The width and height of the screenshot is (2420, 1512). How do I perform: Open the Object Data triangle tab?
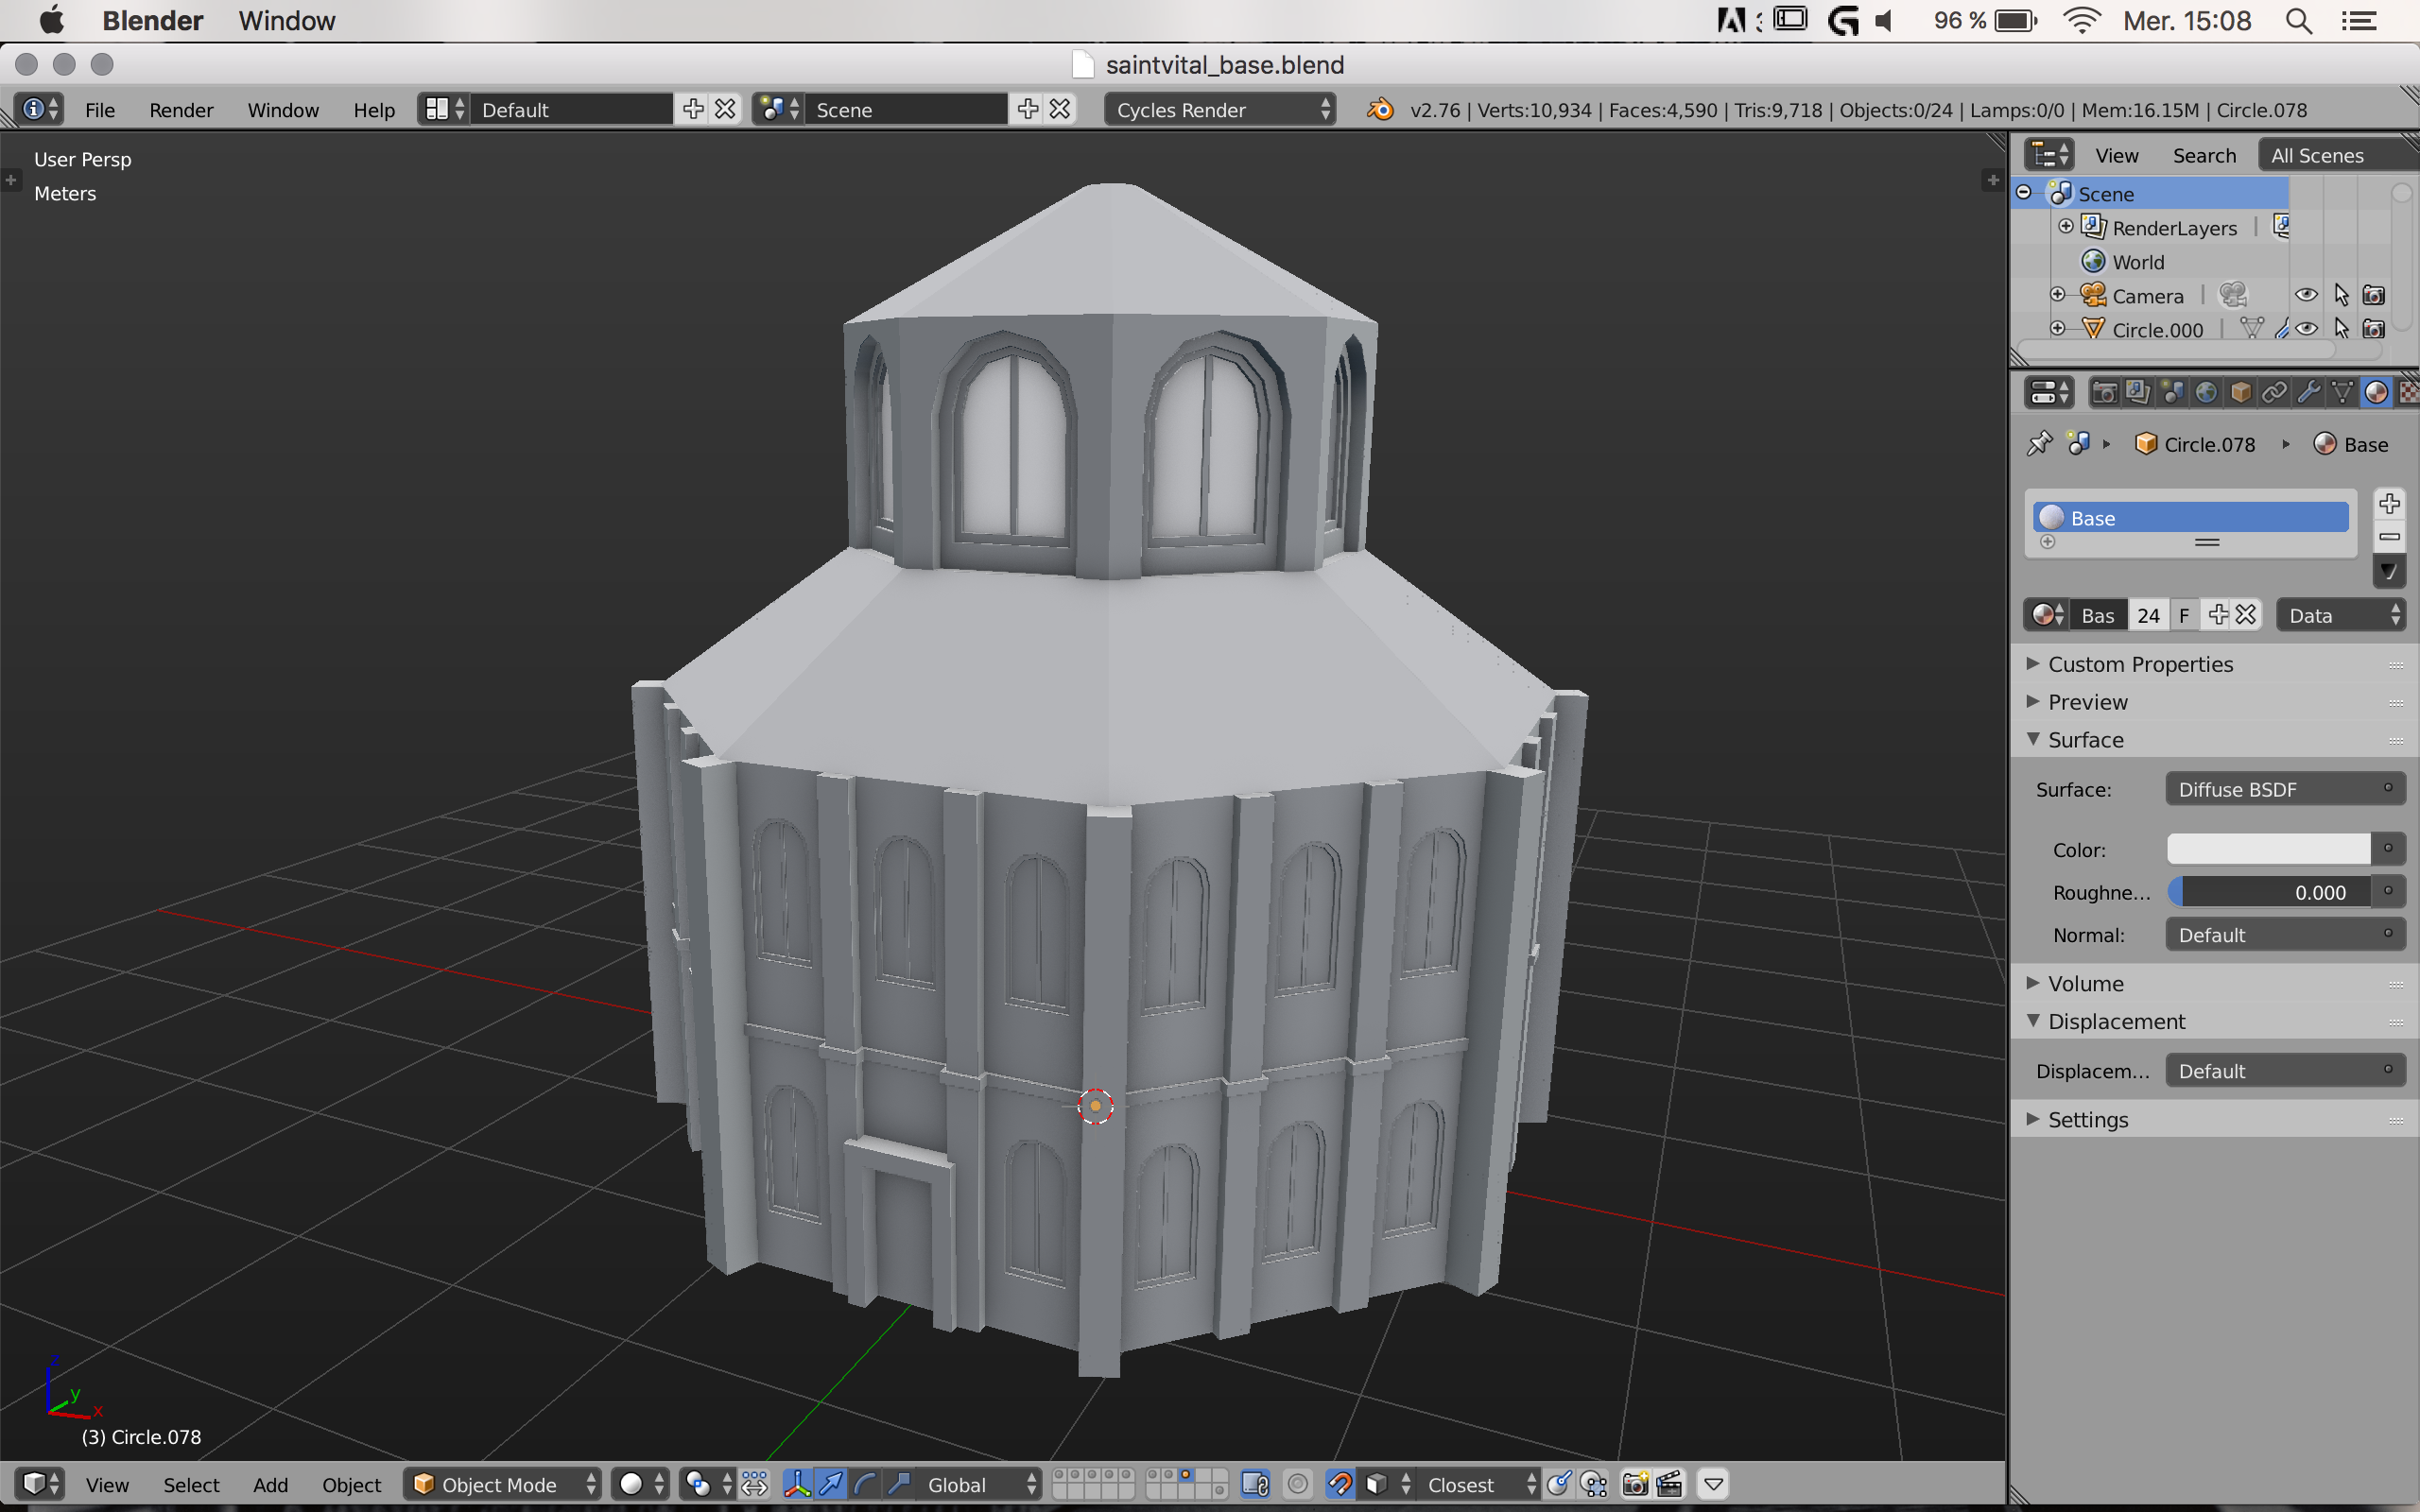click(x=2342, y=393)
